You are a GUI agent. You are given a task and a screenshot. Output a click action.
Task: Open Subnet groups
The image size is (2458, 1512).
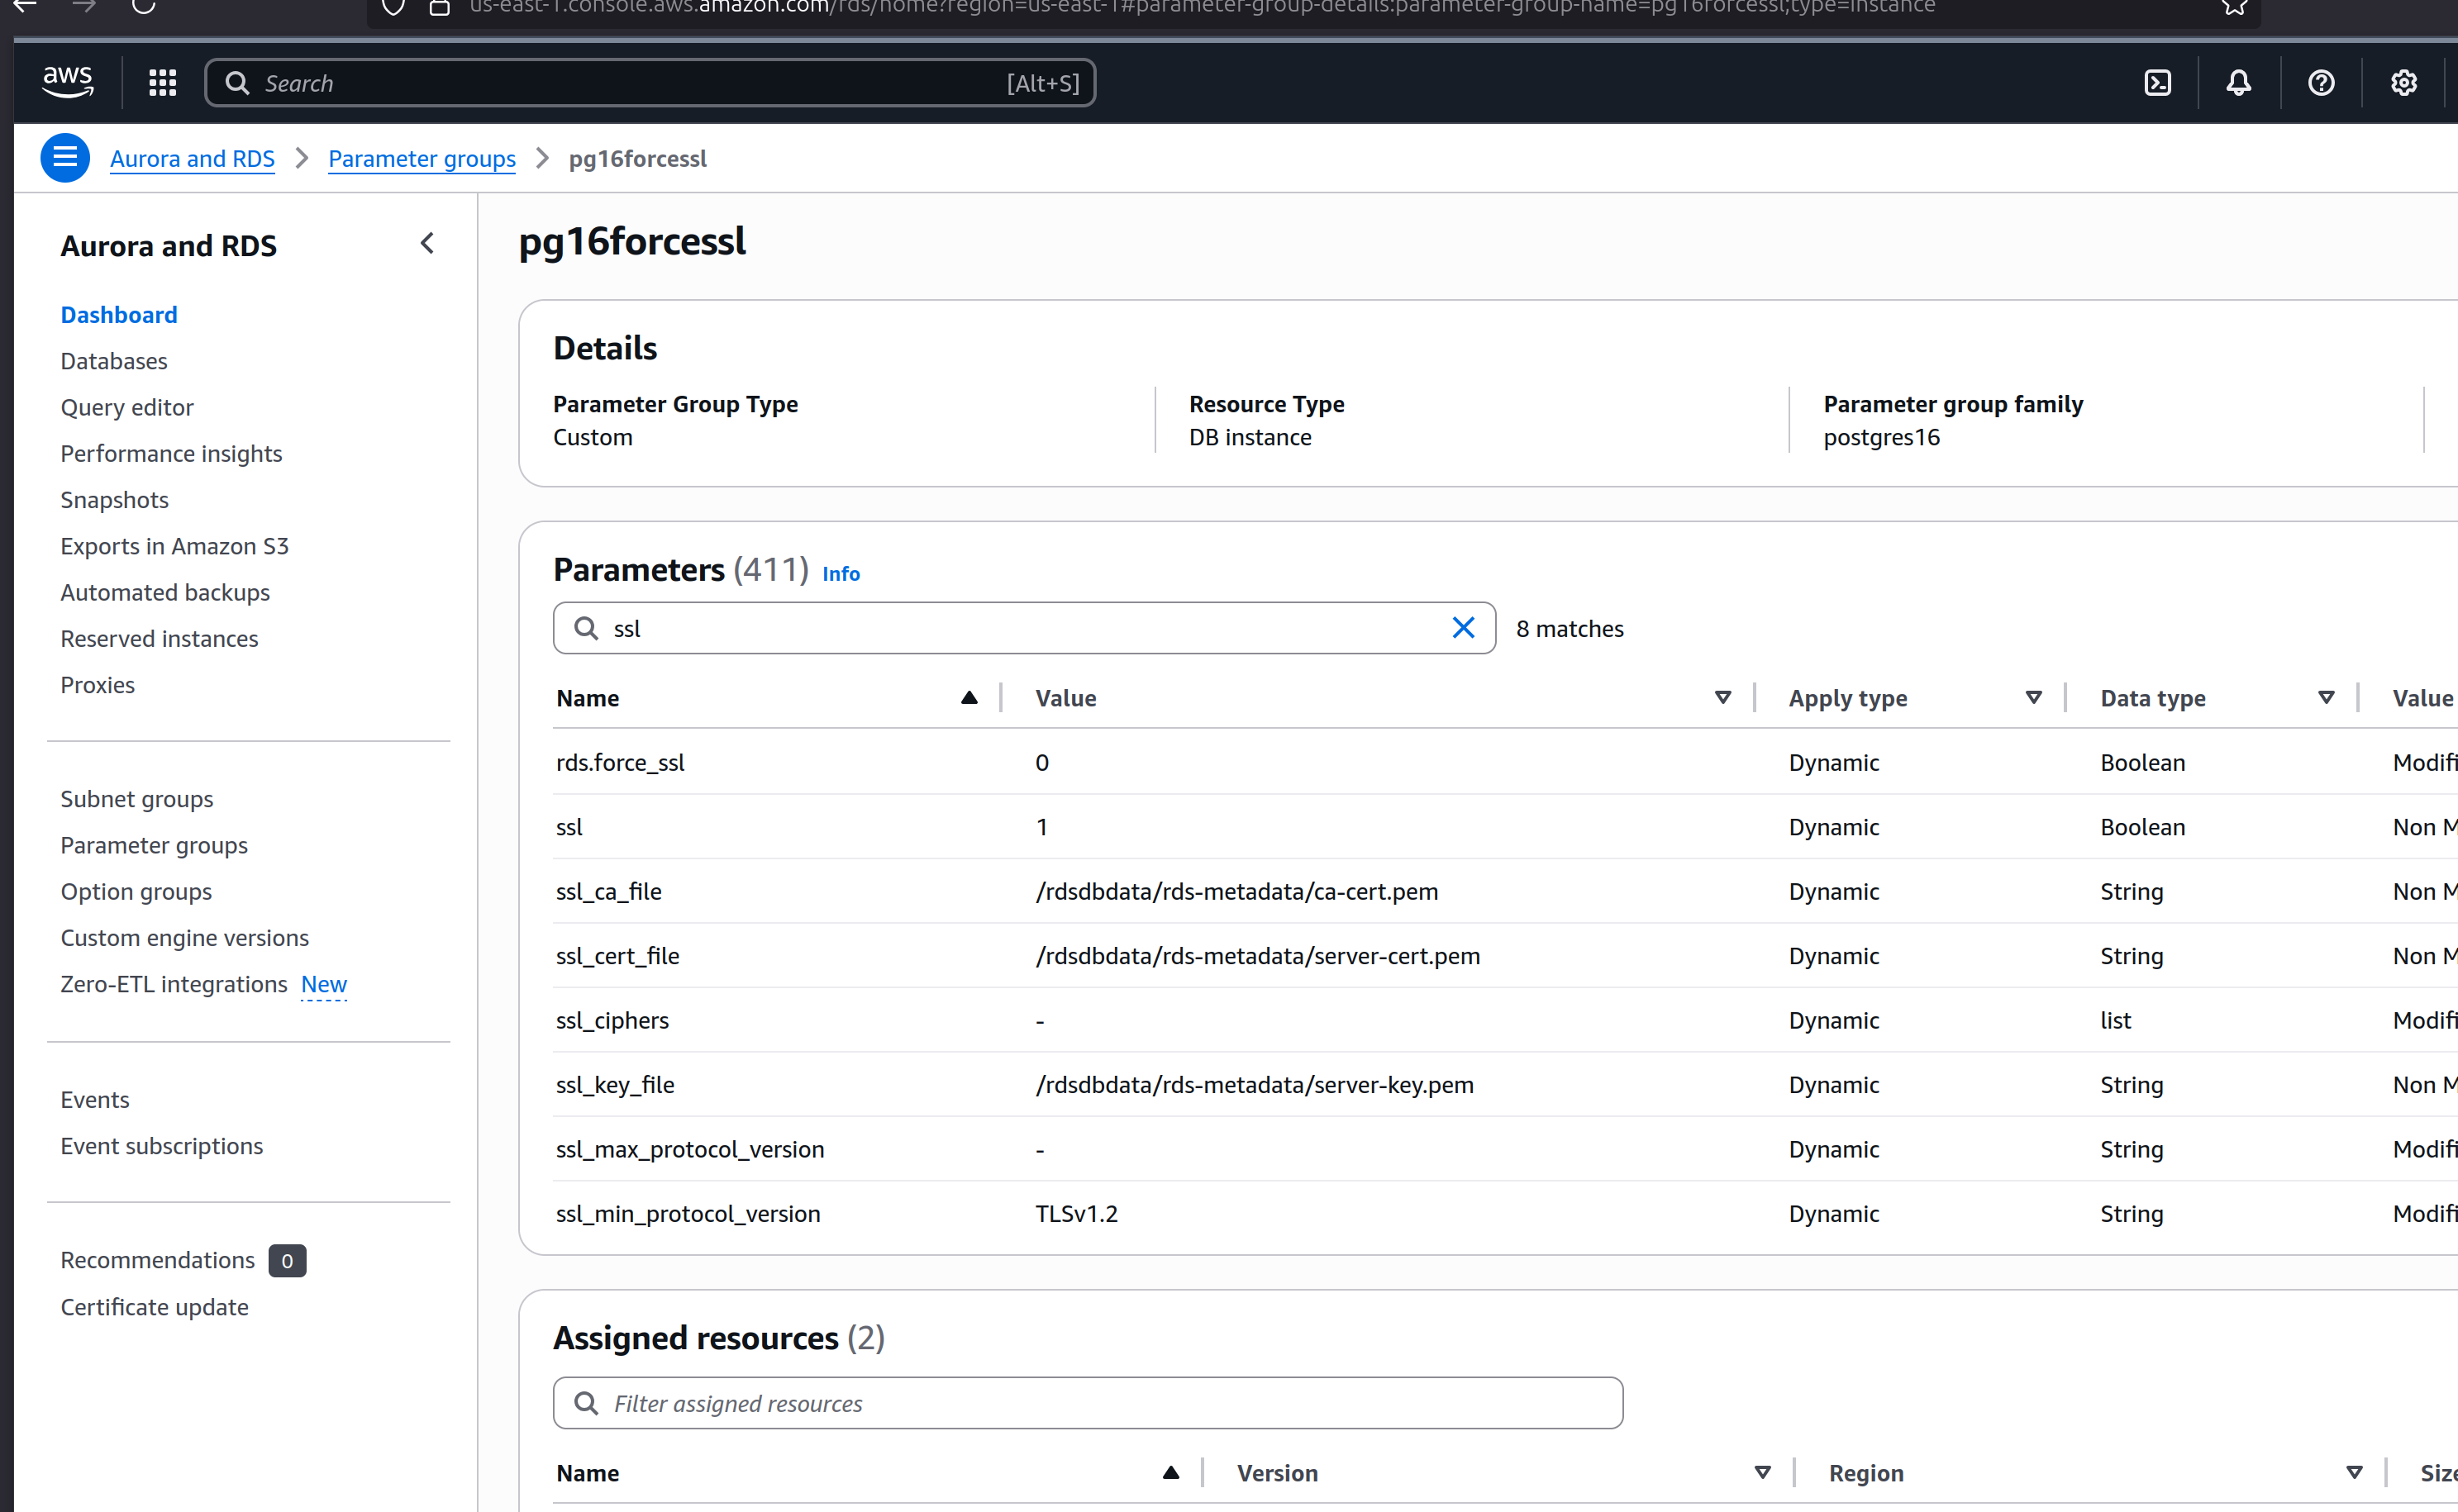click(137, 799)
